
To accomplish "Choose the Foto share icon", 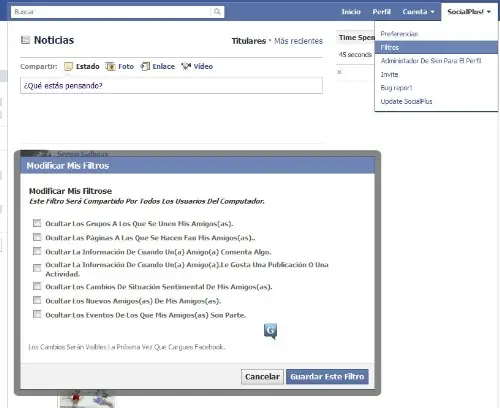I will tap(110, 66).
